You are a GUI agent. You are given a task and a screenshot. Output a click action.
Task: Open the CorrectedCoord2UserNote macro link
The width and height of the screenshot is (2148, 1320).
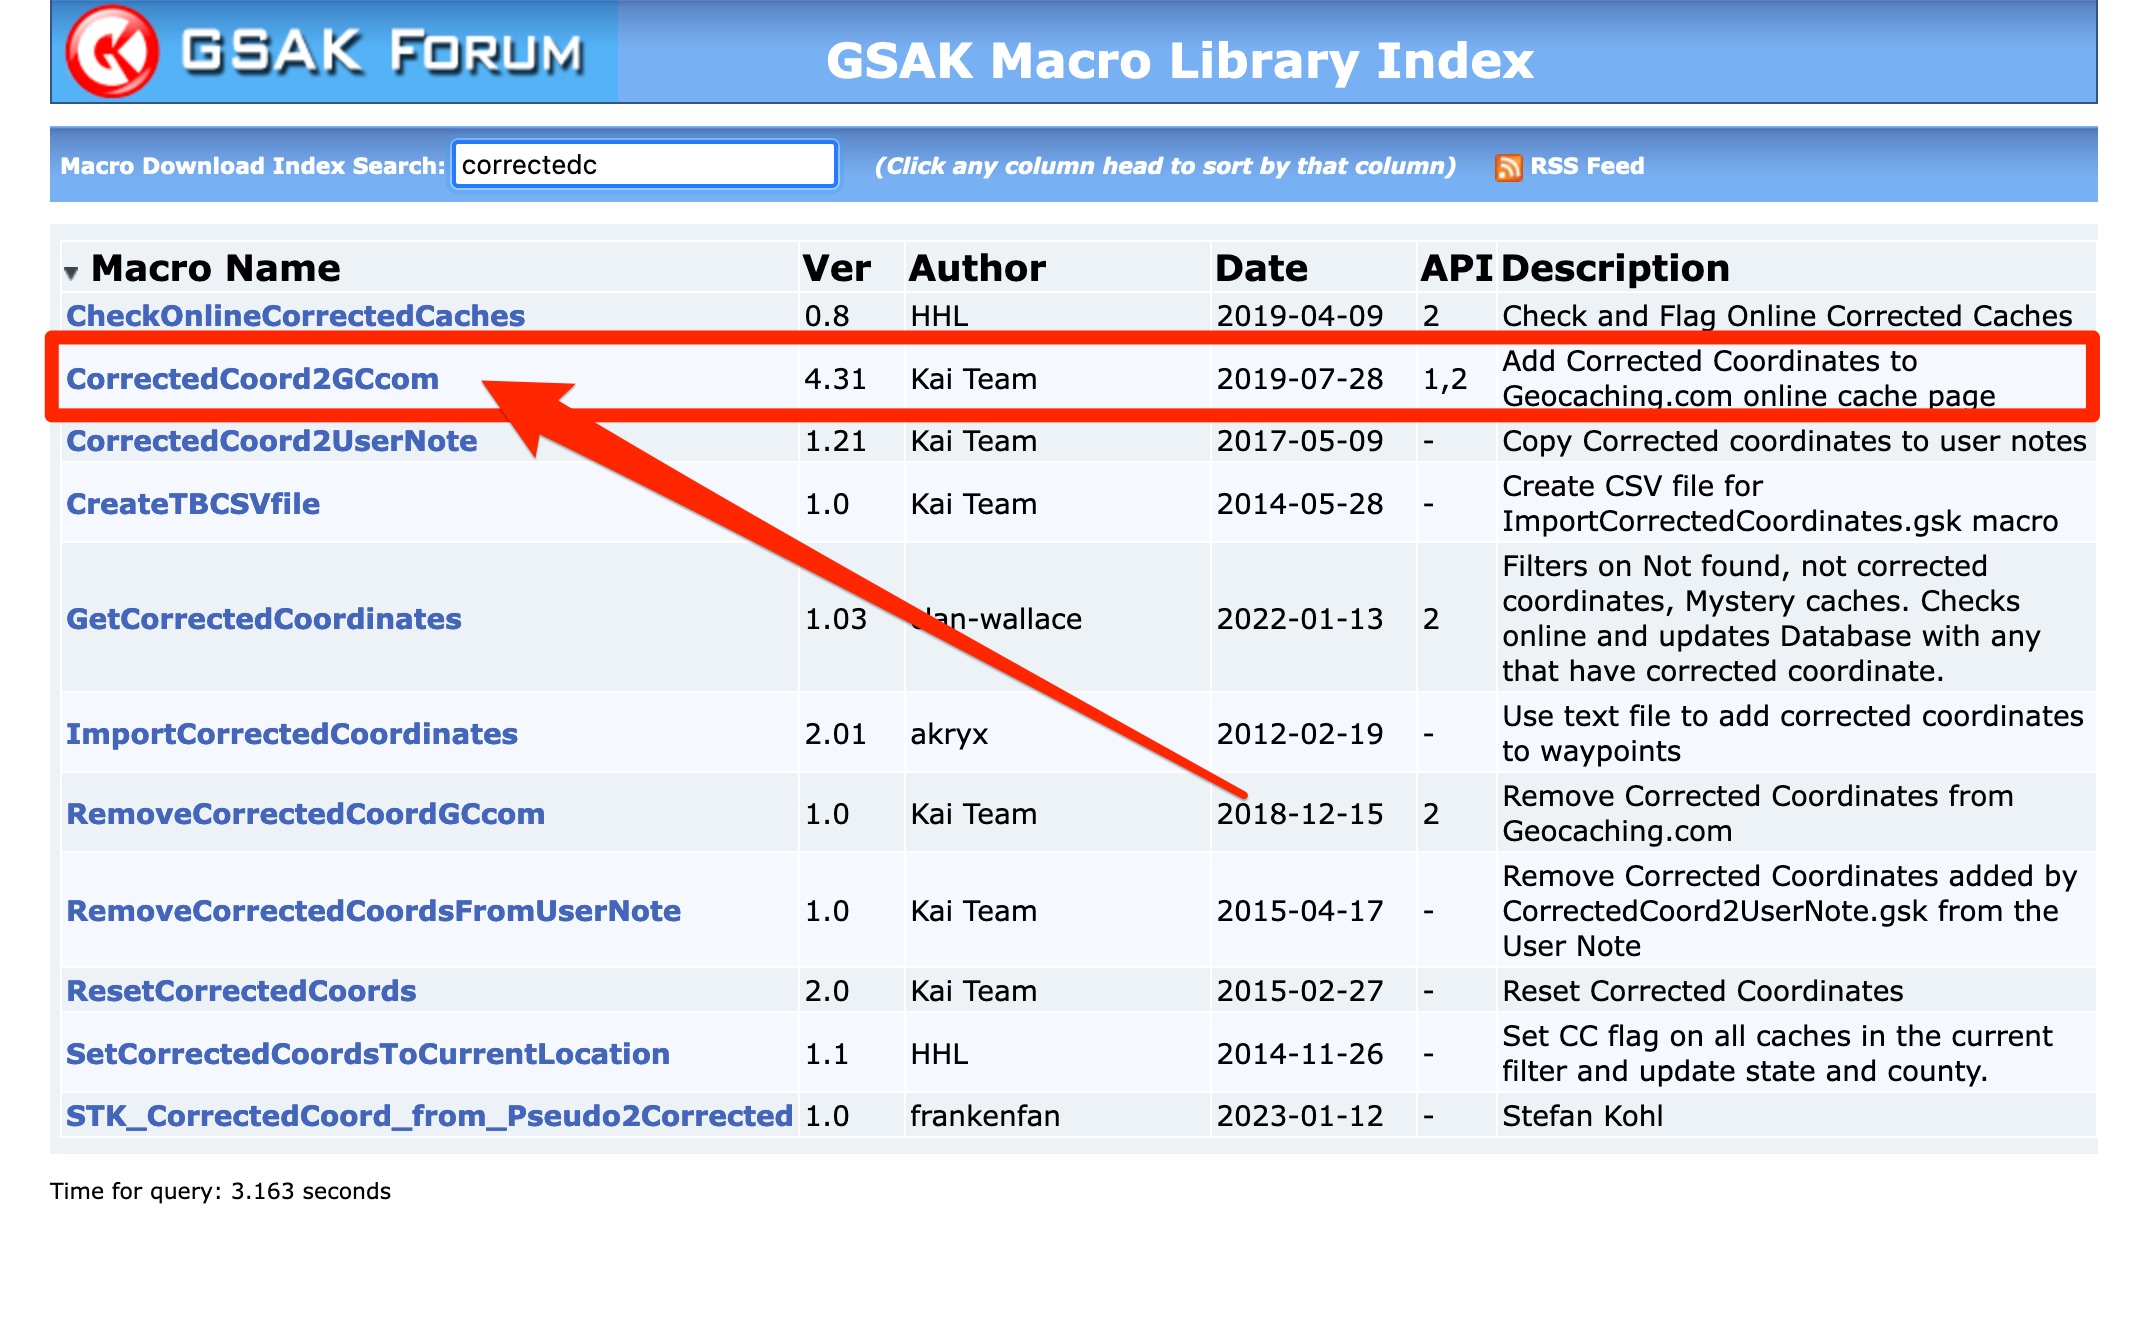click(x=271, y=441)
